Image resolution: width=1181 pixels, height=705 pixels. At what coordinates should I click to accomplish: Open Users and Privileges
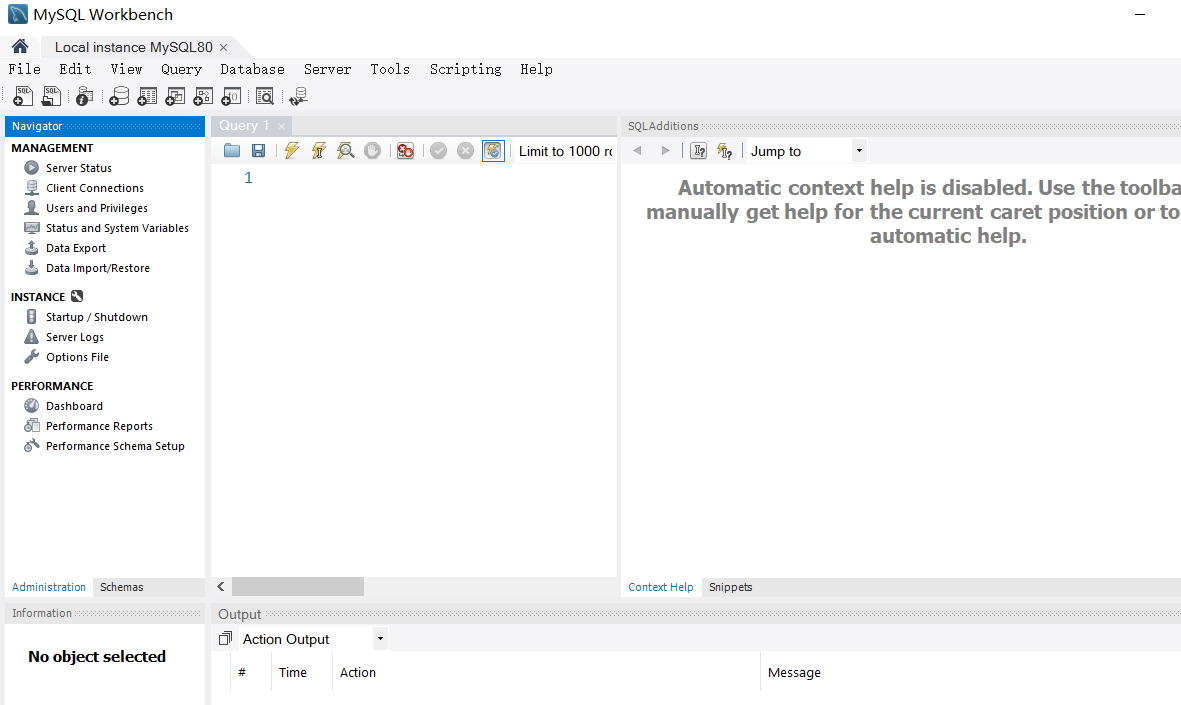coord(96,208)
